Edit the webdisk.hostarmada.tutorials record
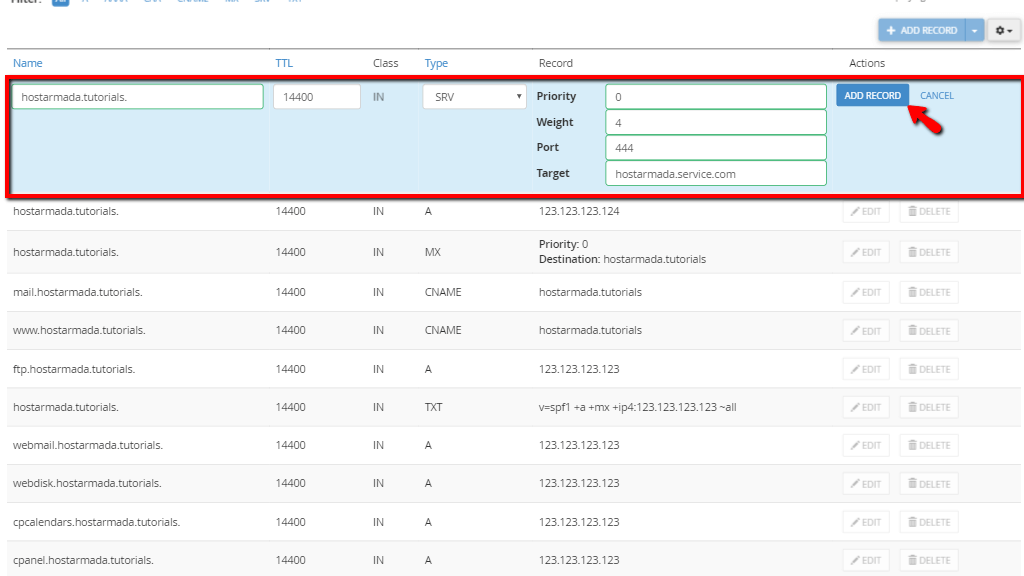This screenshot has width=1024, height=576. point(866,484)
